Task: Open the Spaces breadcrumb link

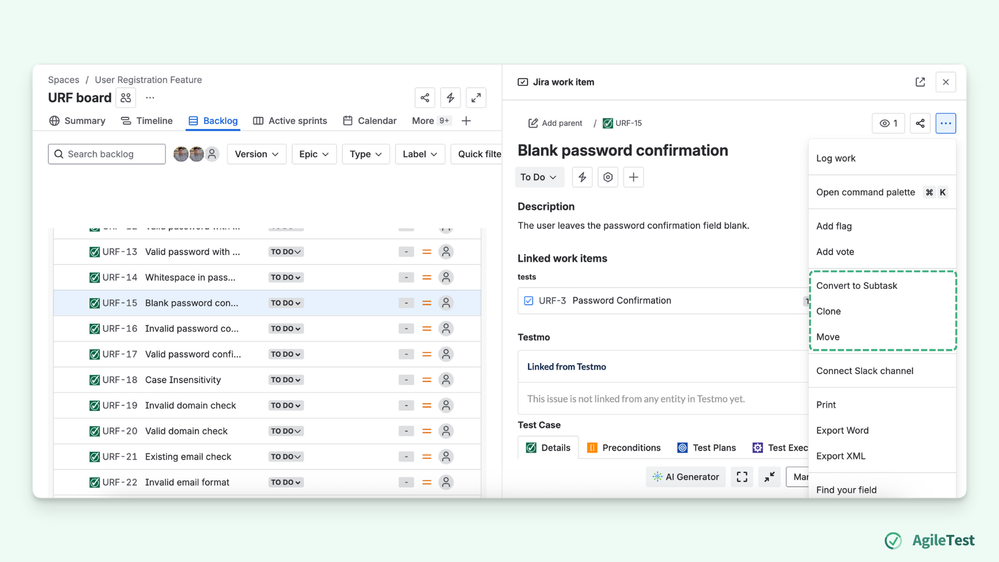Action: coord(64,80)
